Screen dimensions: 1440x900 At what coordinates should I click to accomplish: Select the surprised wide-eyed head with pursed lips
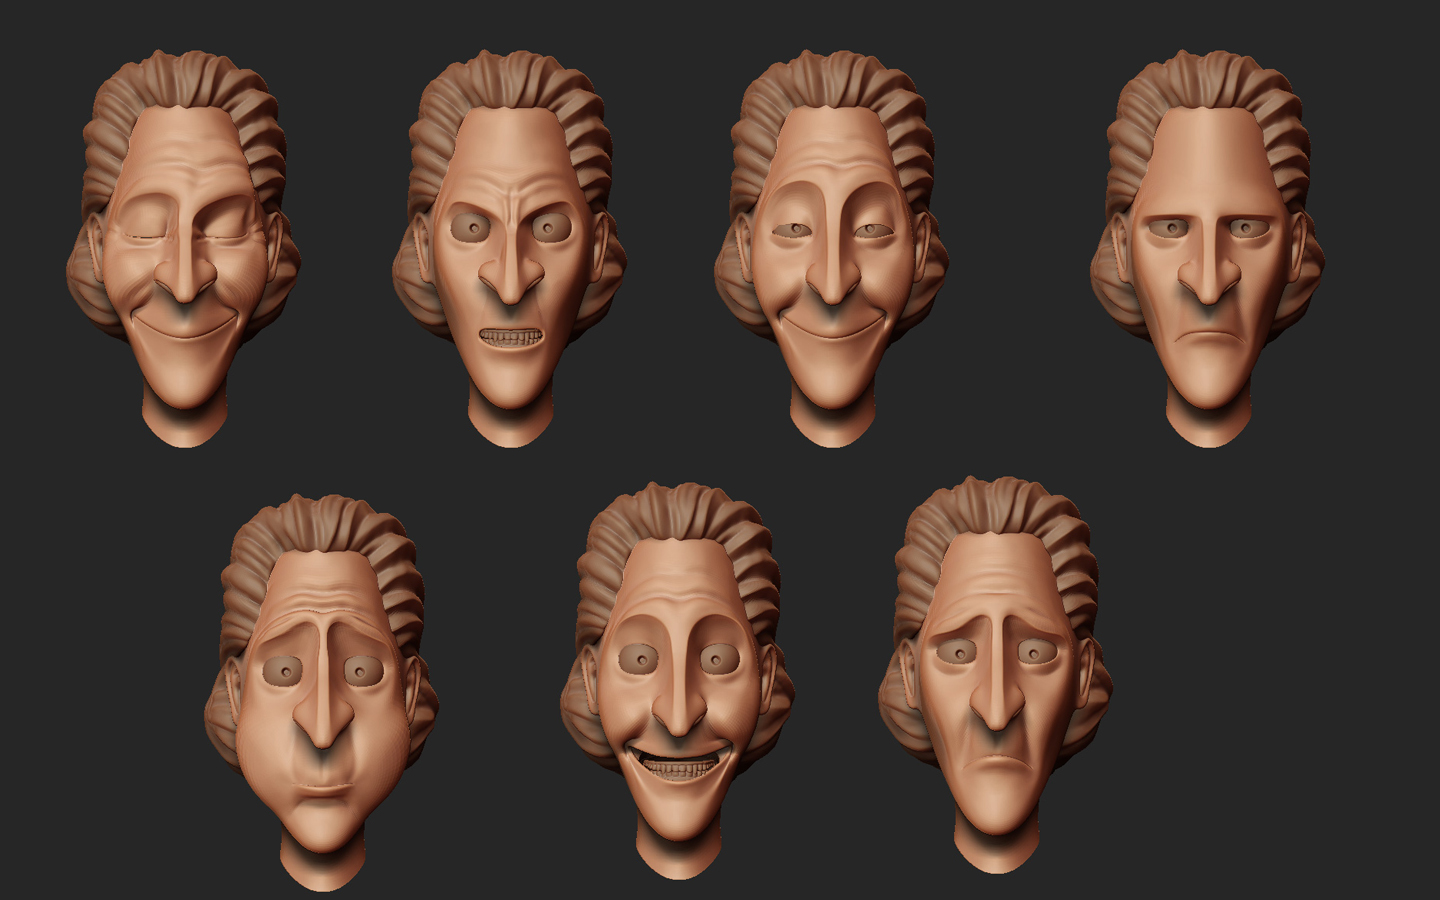pyautogui.click(x=321, y=690)
